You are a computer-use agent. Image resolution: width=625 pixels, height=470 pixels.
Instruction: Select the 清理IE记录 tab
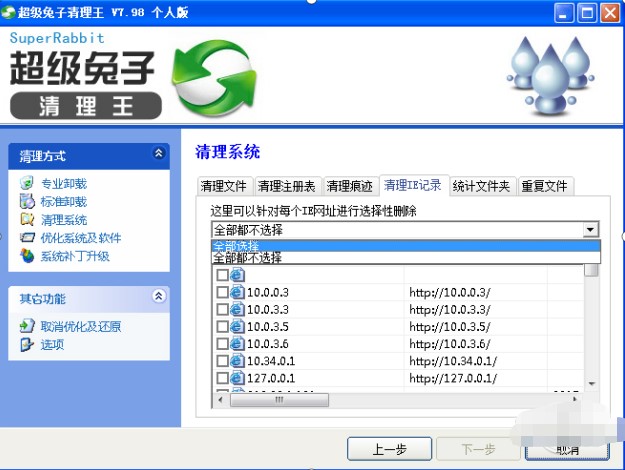[x=413, y=185]
